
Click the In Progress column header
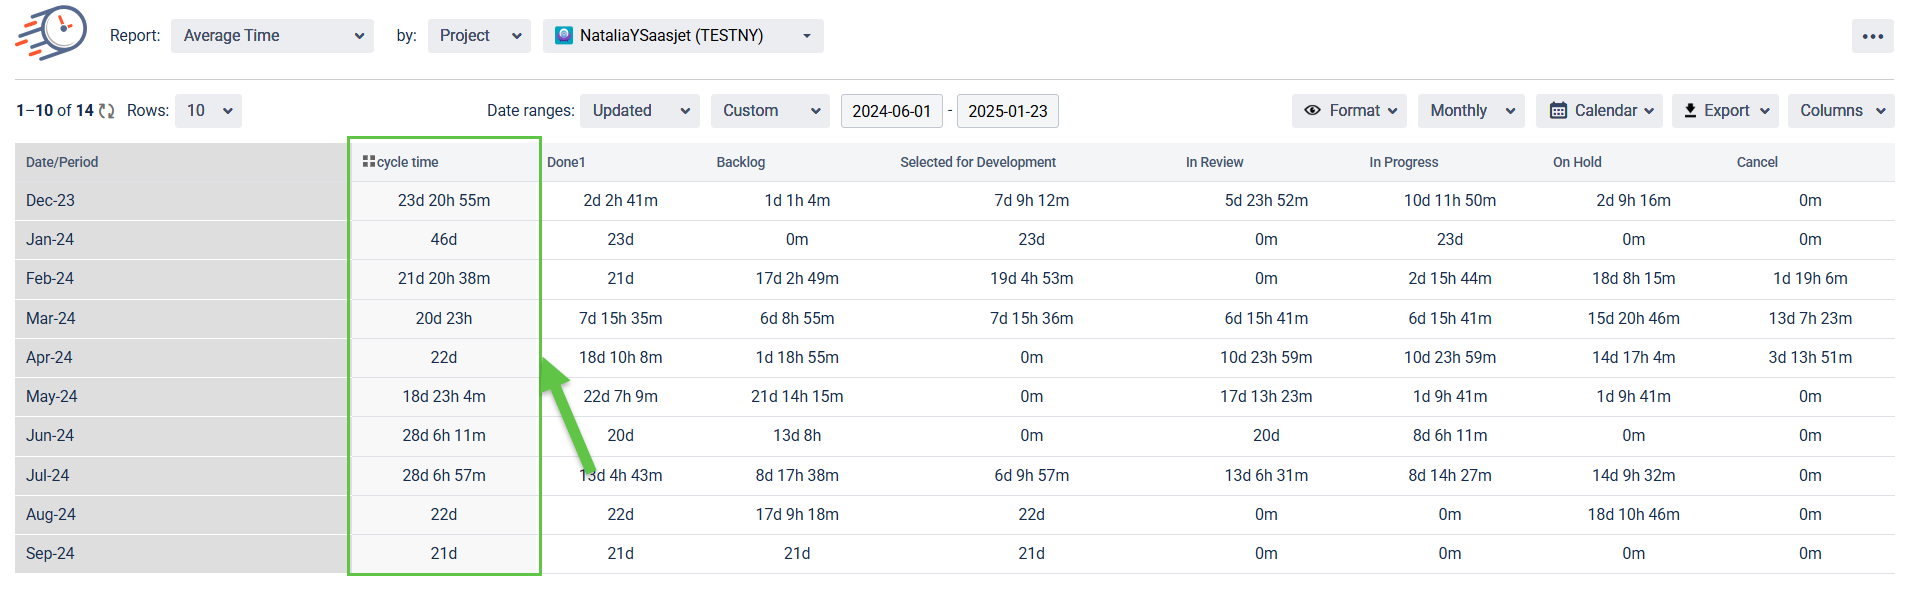pos(1403,162)
